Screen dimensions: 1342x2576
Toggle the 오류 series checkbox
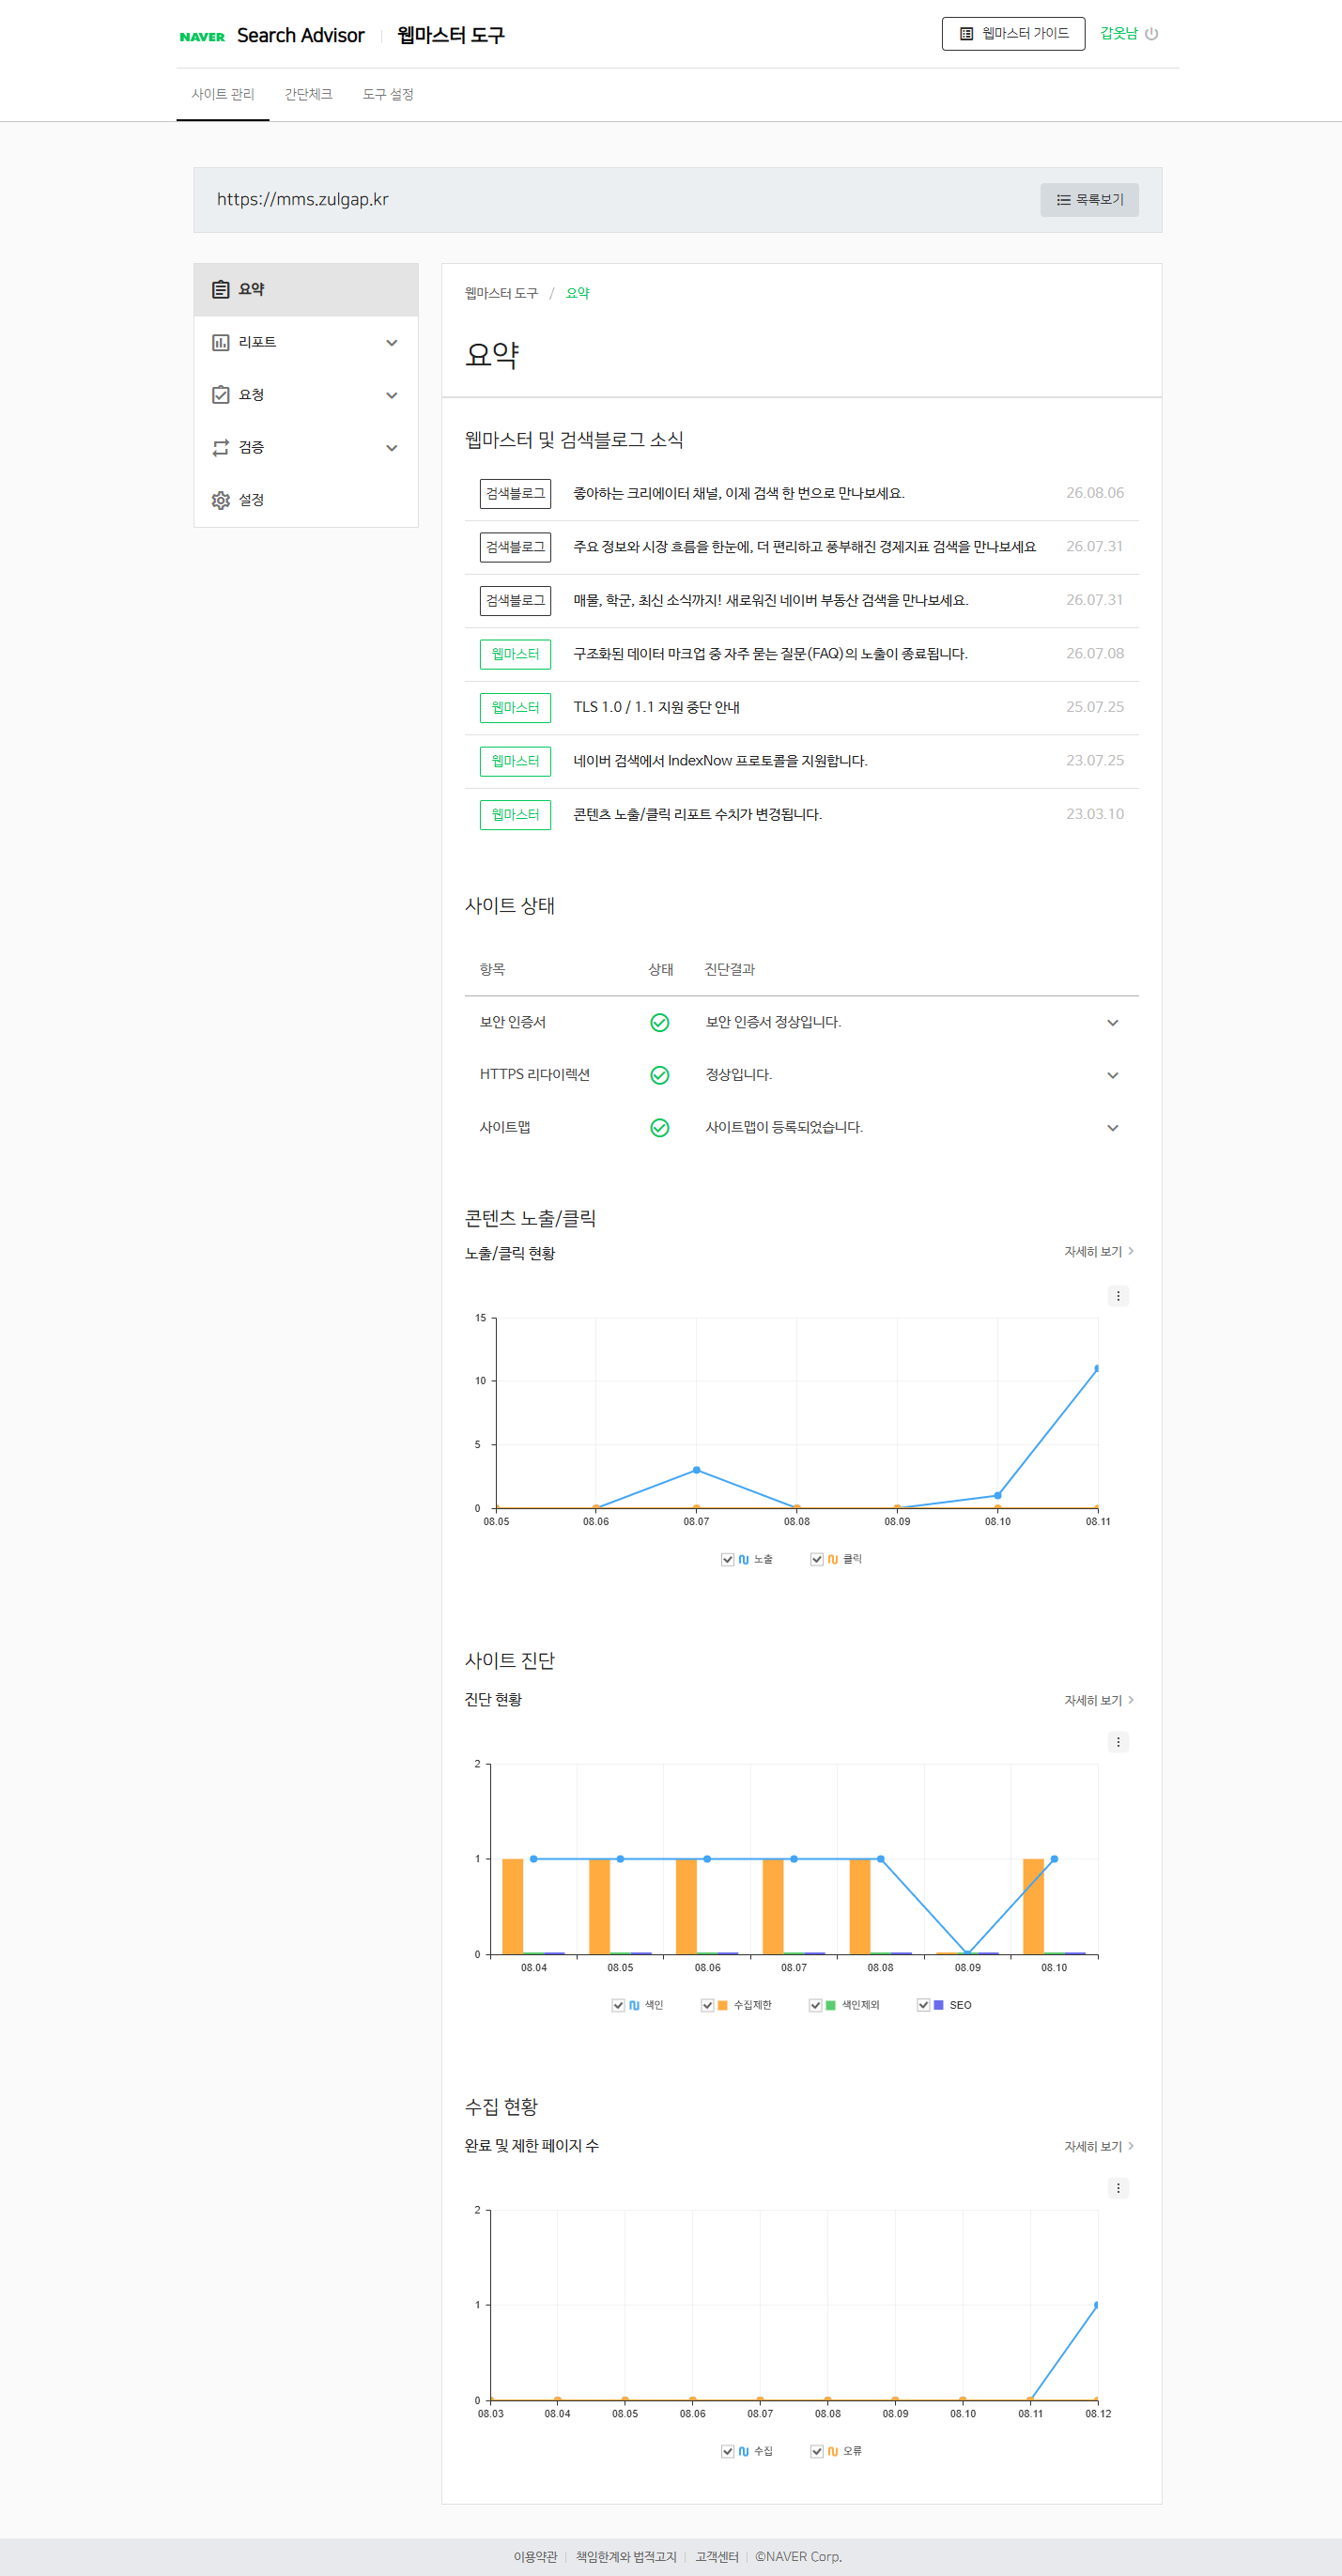coord(817,2451)
